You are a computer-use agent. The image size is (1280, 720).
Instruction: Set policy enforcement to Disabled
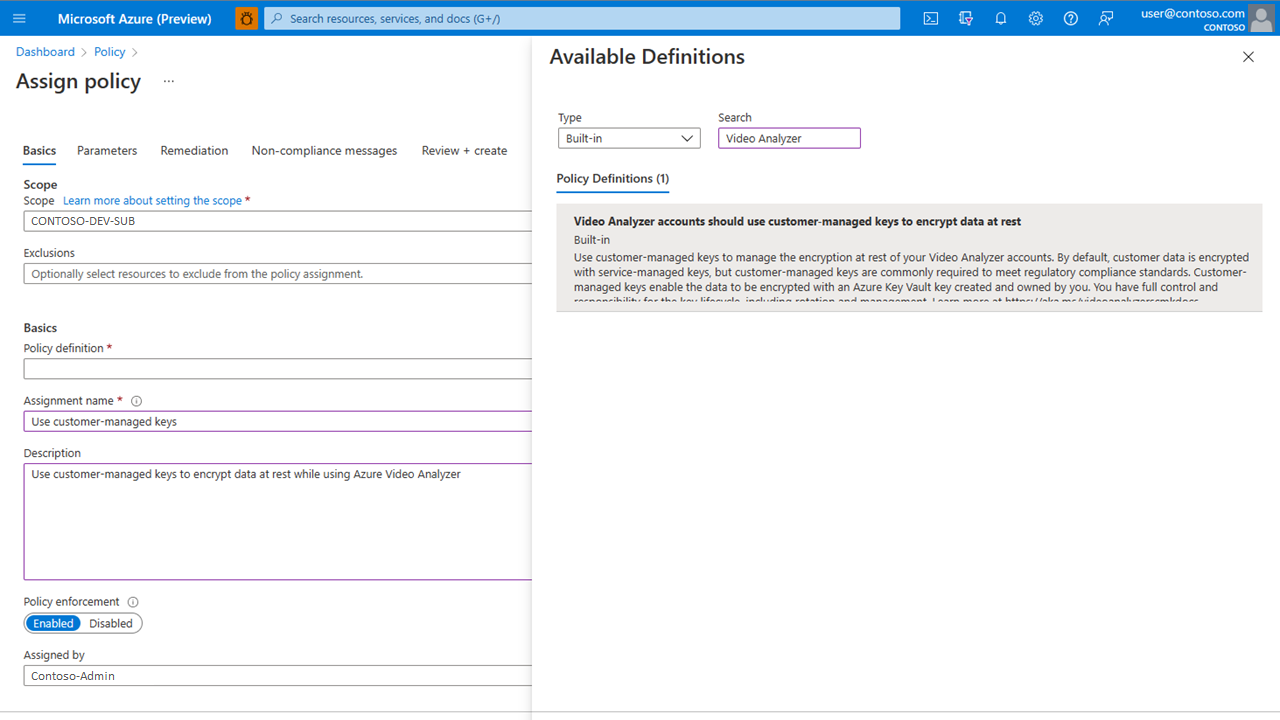[x=111, y=623]
